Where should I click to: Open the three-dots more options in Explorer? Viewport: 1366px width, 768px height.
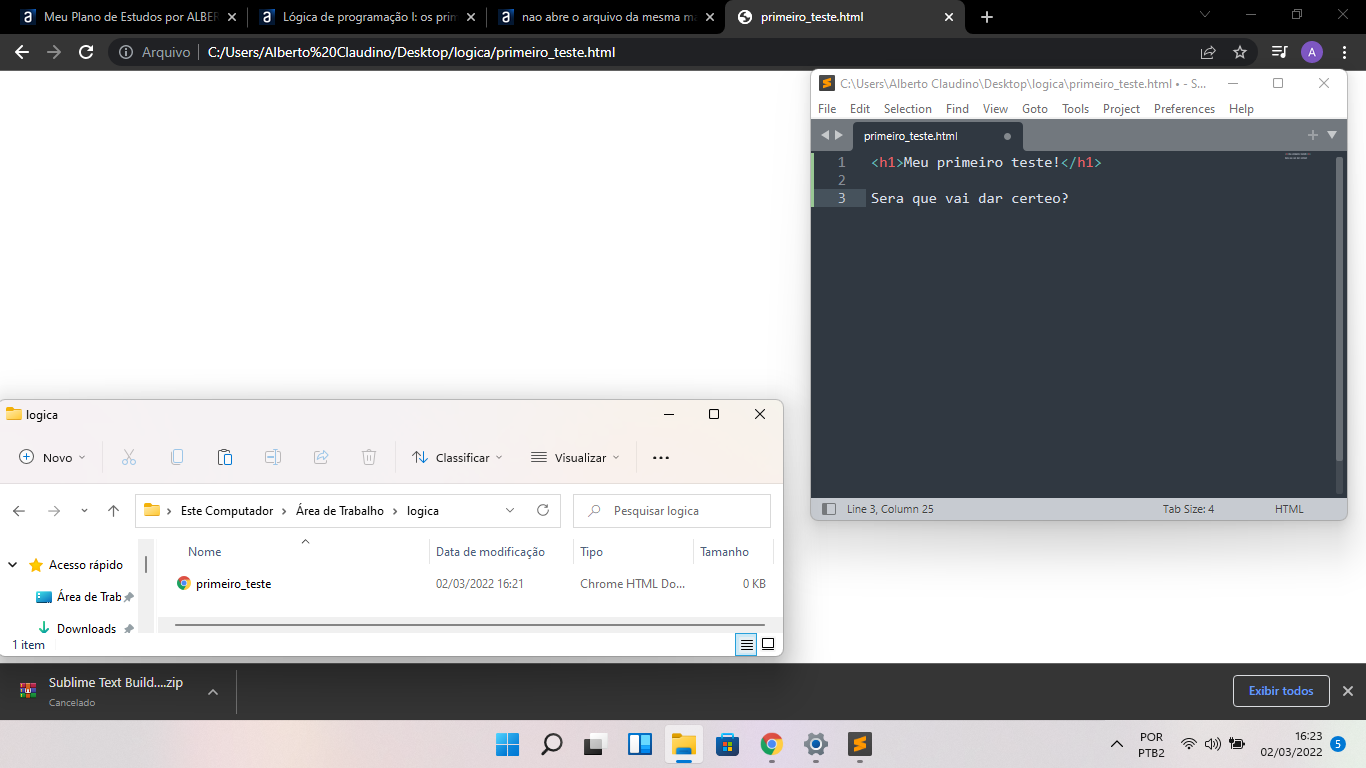(661, 457)
